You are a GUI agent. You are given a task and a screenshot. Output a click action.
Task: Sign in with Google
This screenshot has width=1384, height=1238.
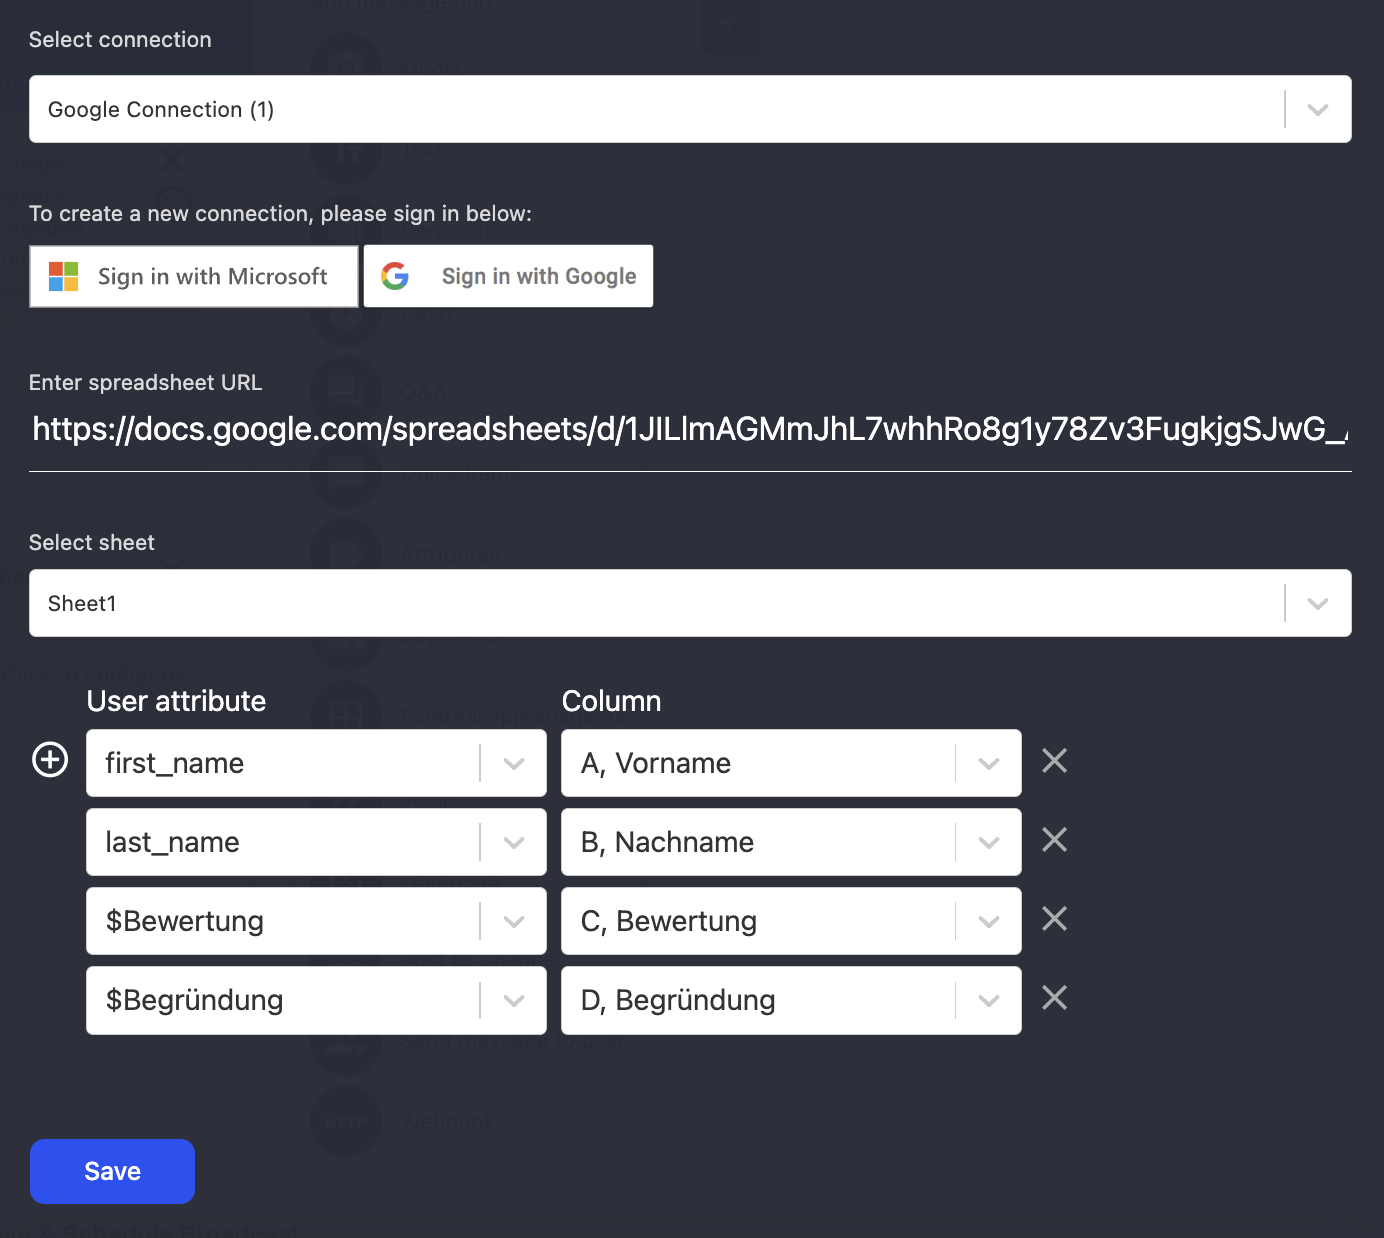508,276
